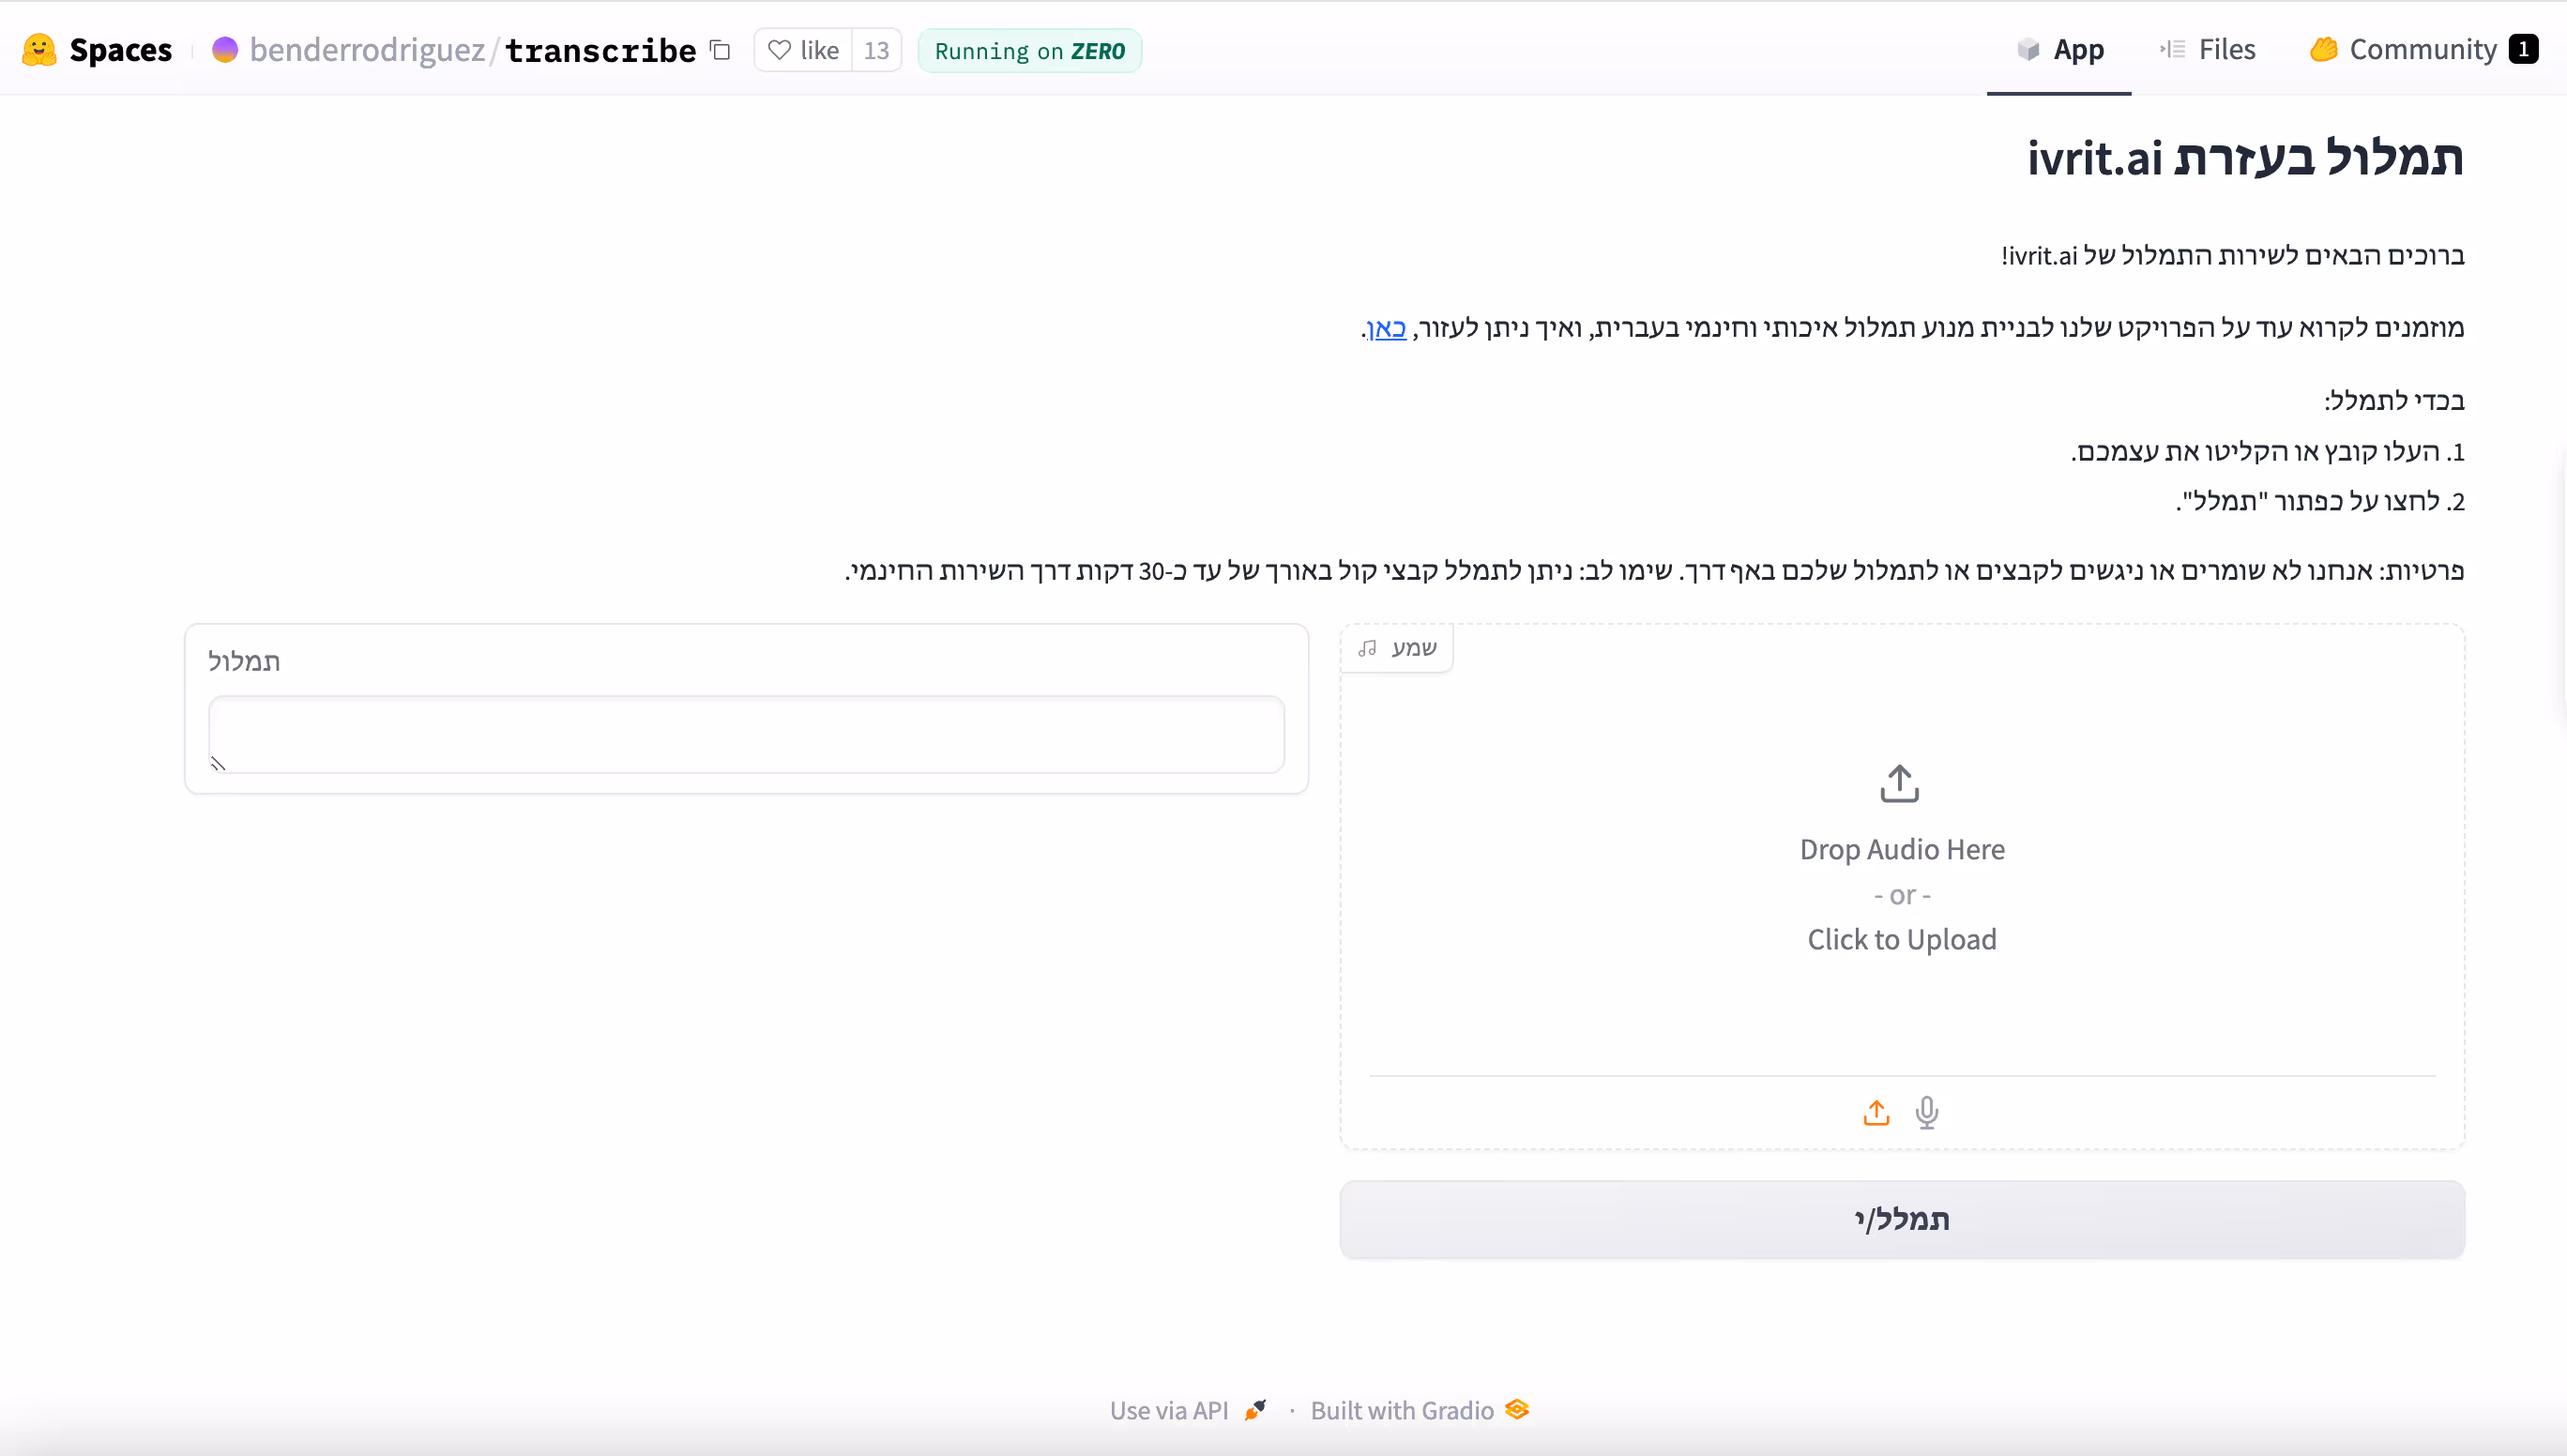Click 'Drop Audio Here' text
2567x1456 pixels.
[x=1902, y=849]
